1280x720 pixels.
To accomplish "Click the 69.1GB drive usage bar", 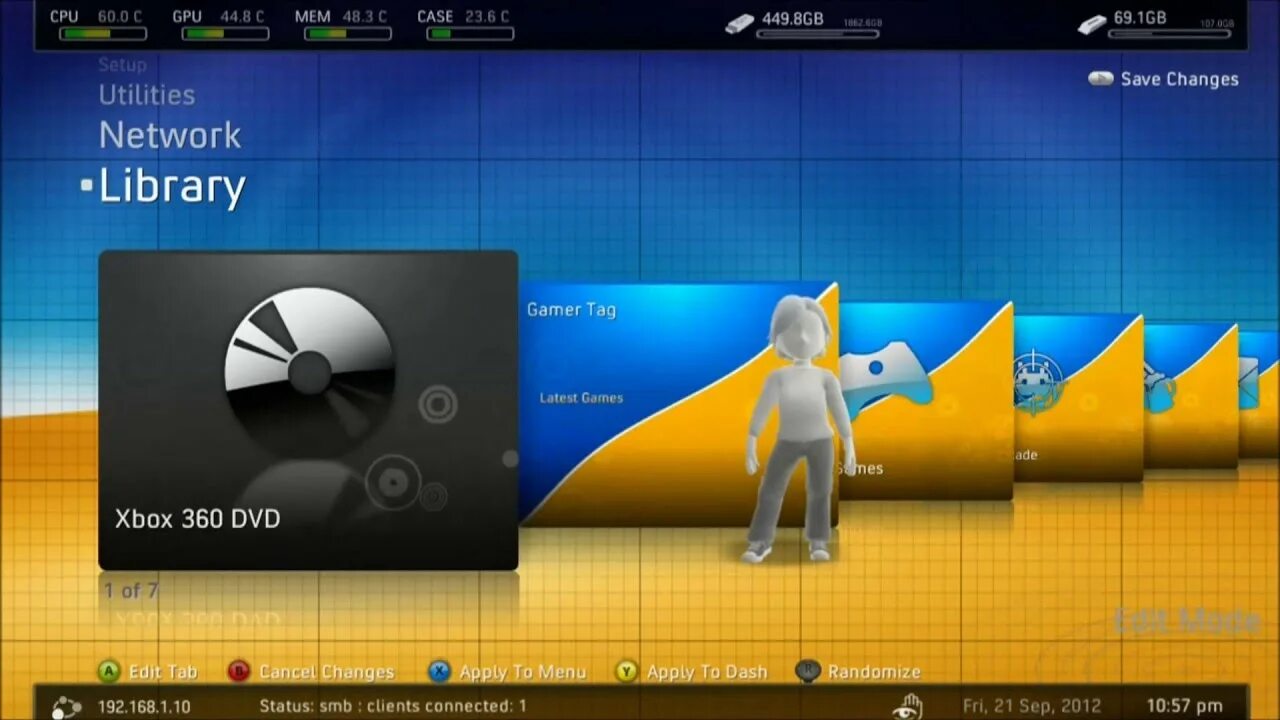I will [1171, 34].
